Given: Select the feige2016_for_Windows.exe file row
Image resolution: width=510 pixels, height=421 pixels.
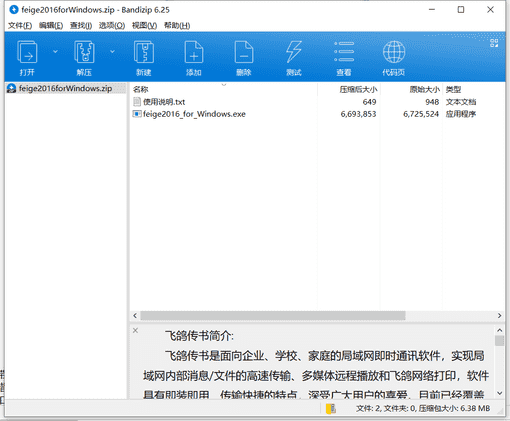Looking at the screenshot, I should coord(317,114).
